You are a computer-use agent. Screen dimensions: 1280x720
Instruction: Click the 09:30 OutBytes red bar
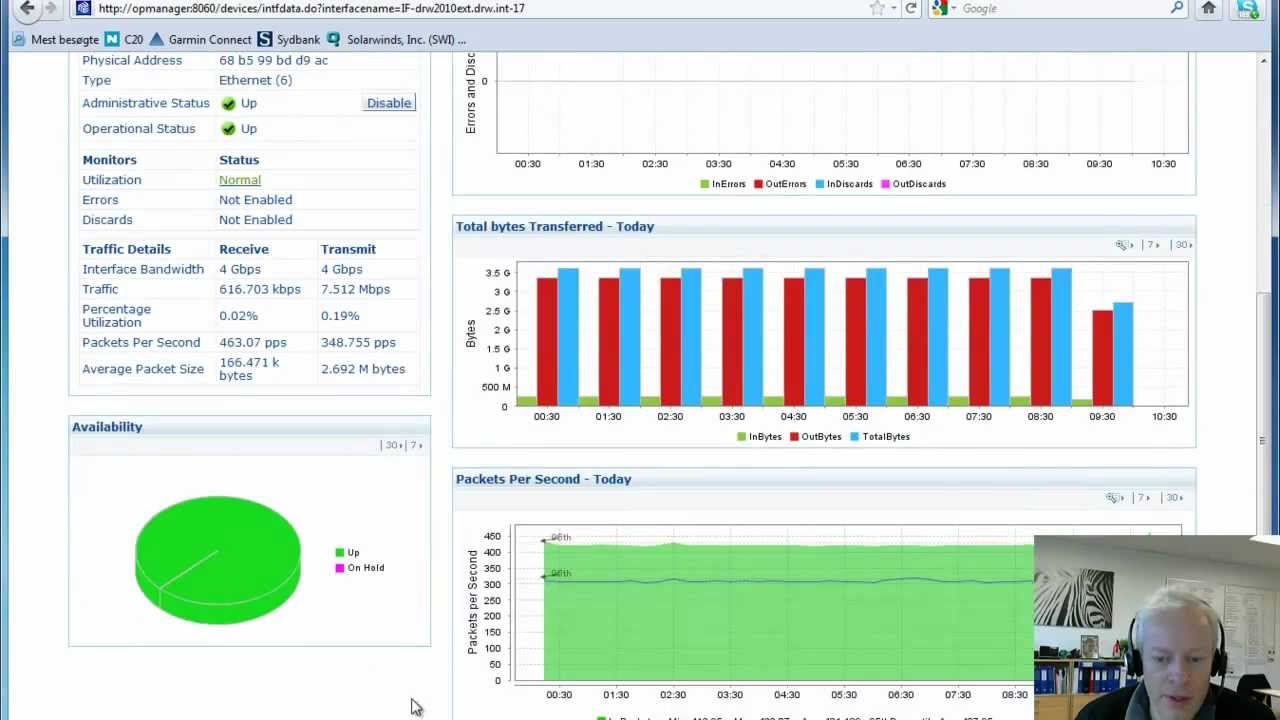(x=1102, y=358)
